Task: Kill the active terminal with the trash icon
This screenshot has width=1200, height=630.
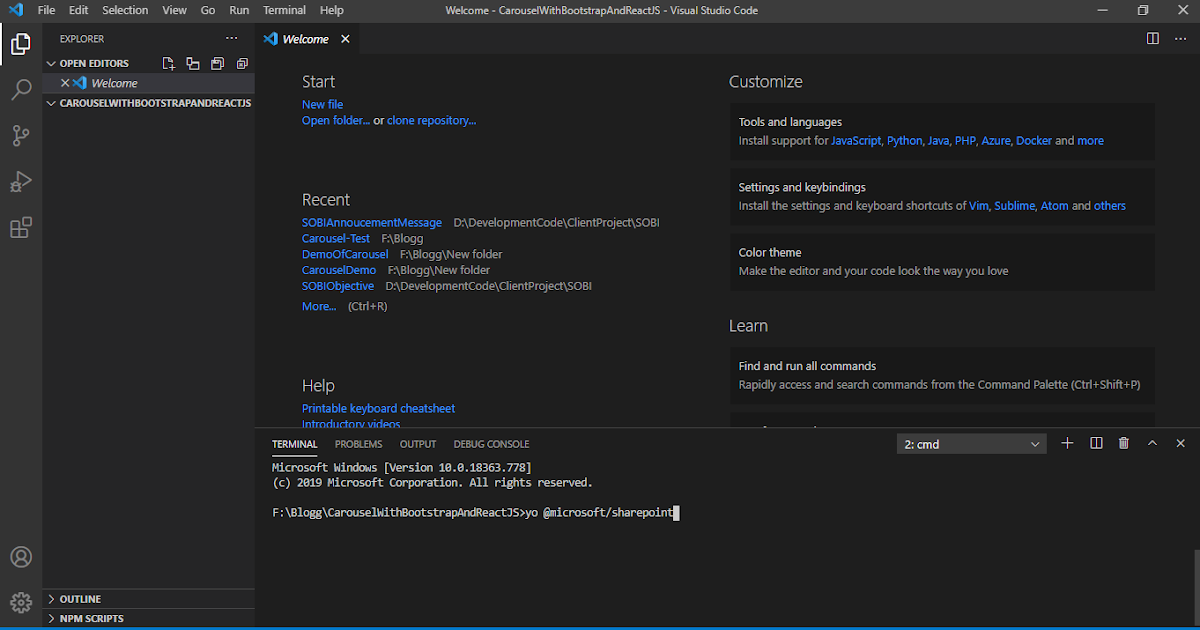Action: tap(1122, 443)
